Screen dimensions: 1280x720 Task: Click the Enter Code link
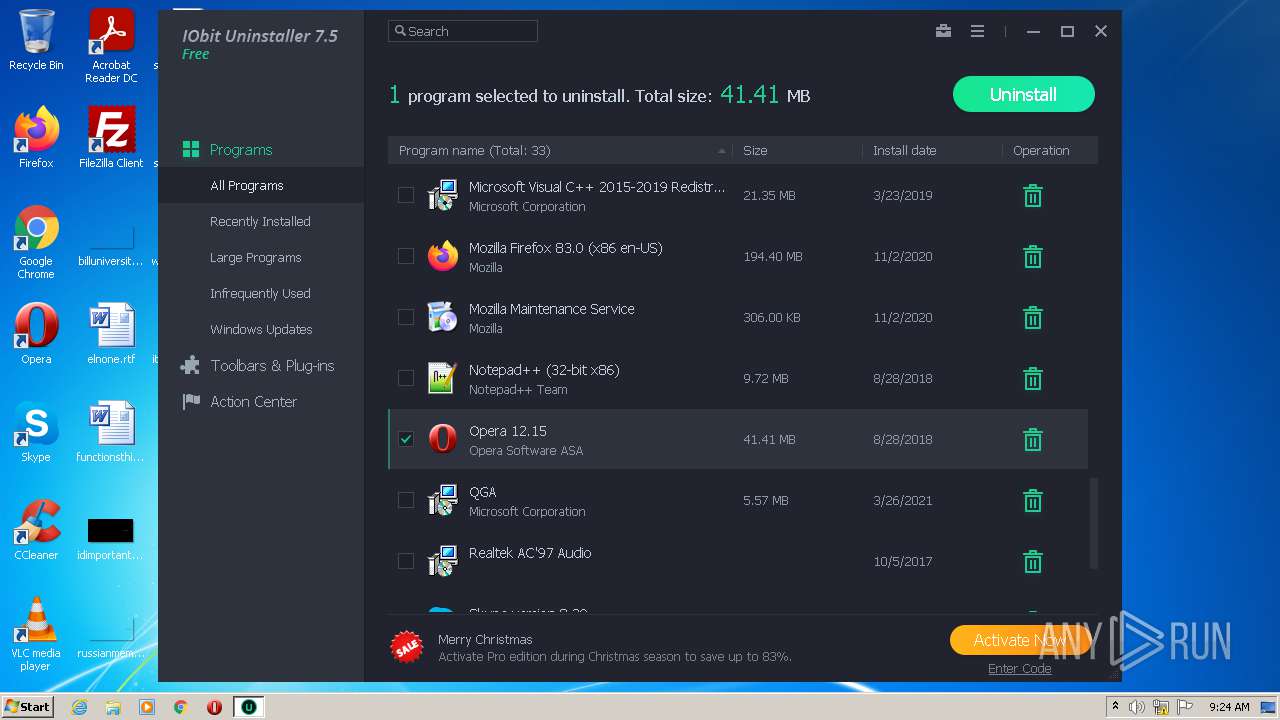pyautogui.click(x=1019, y=669)
